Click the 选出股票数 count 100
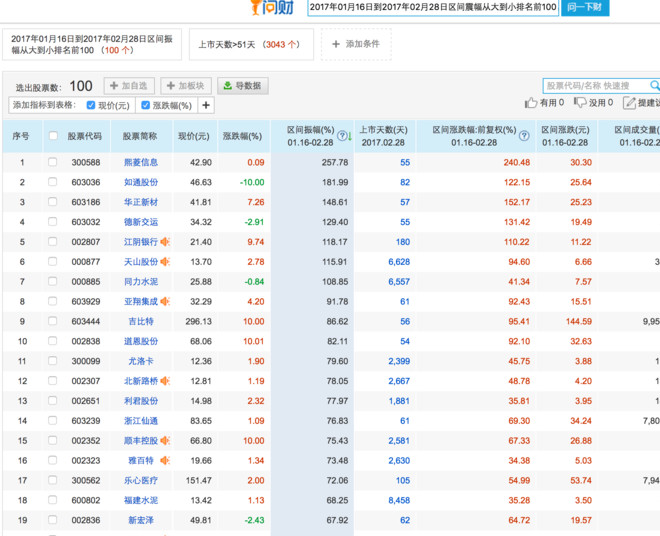The width and height of the screenshot is (660, 536). click(x=81, y=86)
